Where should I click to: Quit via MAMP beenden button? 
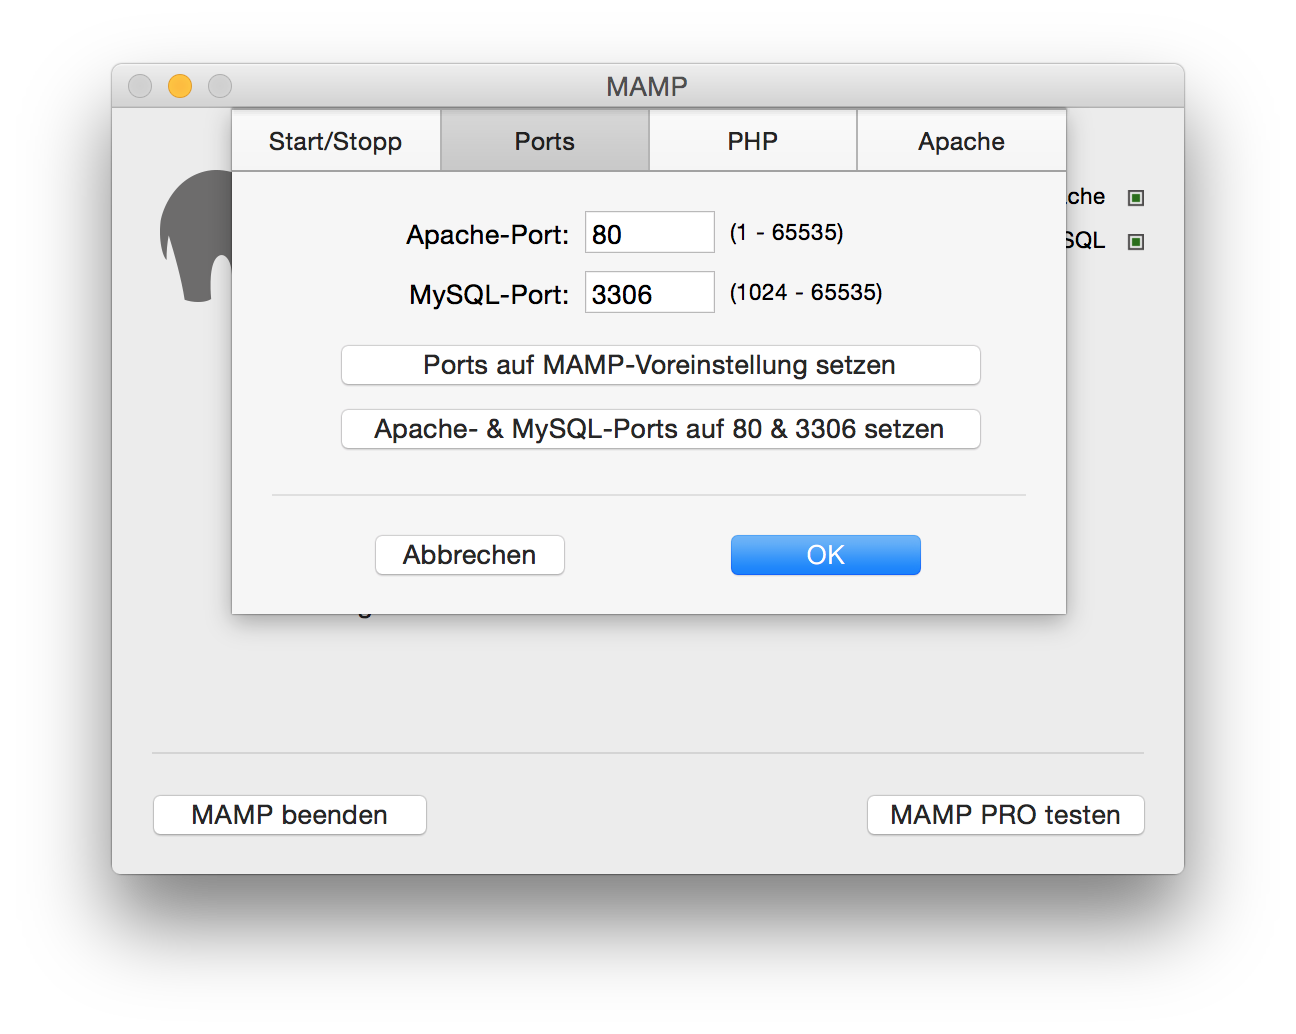coord(290,815)
